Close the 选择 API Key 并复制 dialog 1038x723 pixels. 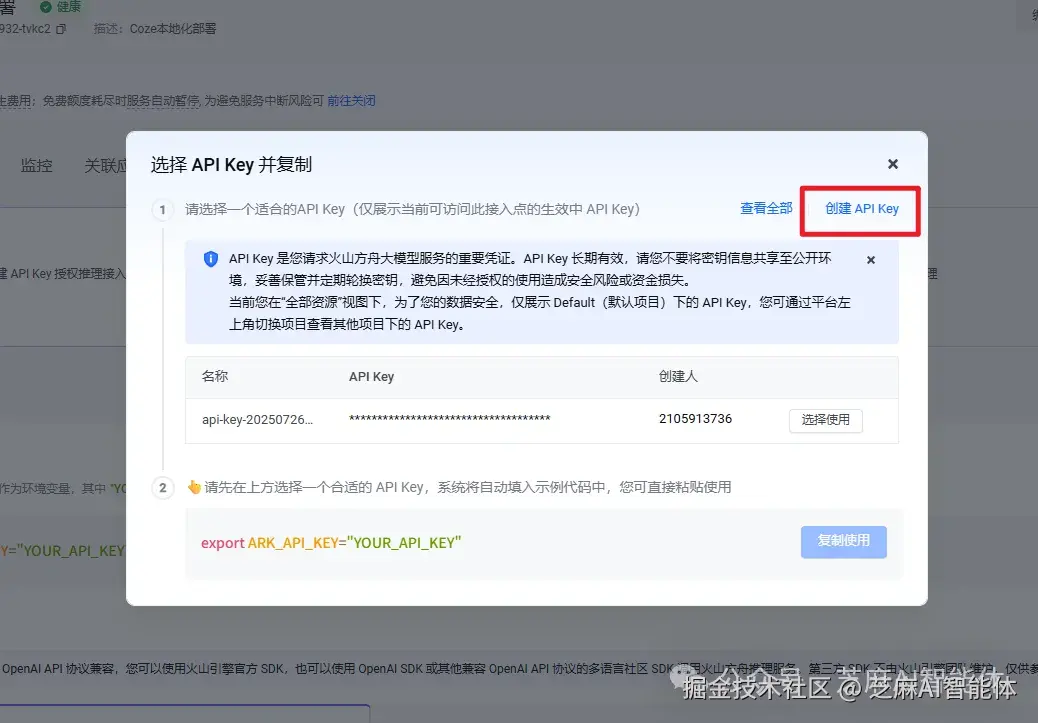coord(892,163)
